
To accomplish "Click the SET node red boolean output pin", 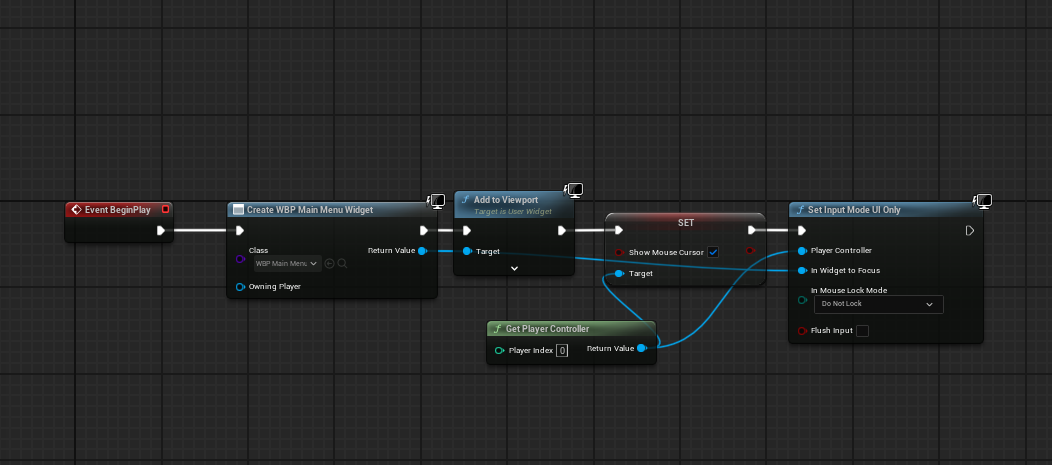I will click(x=751, y=251).
